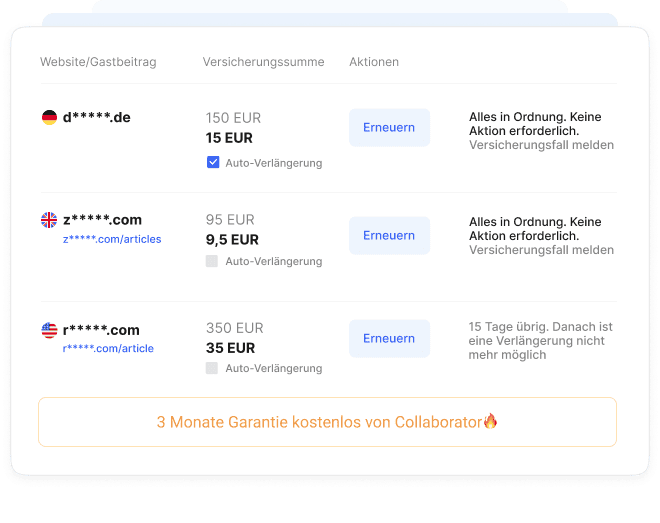Open the r*****.com/article link
The width and height of the screenshot is (660, 523).
(x=108, y=348)
